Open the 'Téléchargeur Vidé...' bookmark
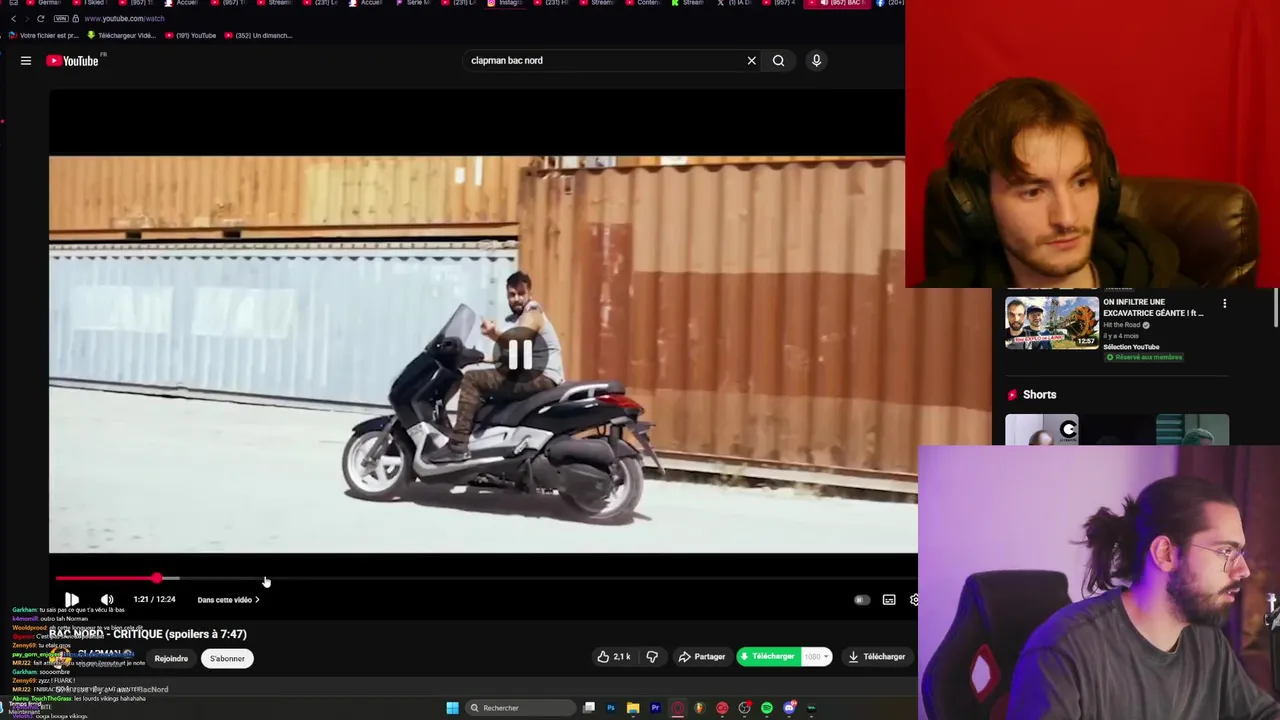 click(122, 35)
